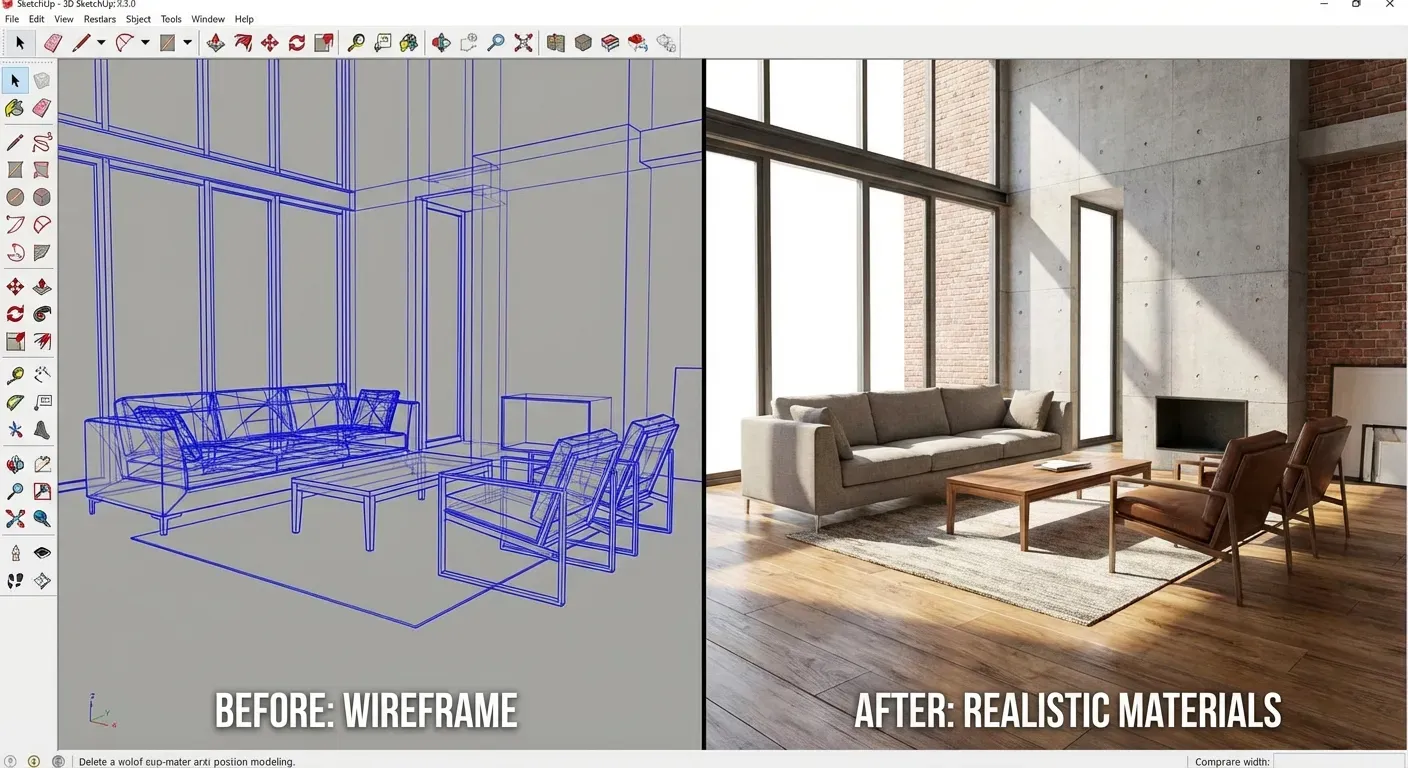Click inside the Comprare width field

pos(1340,761)
